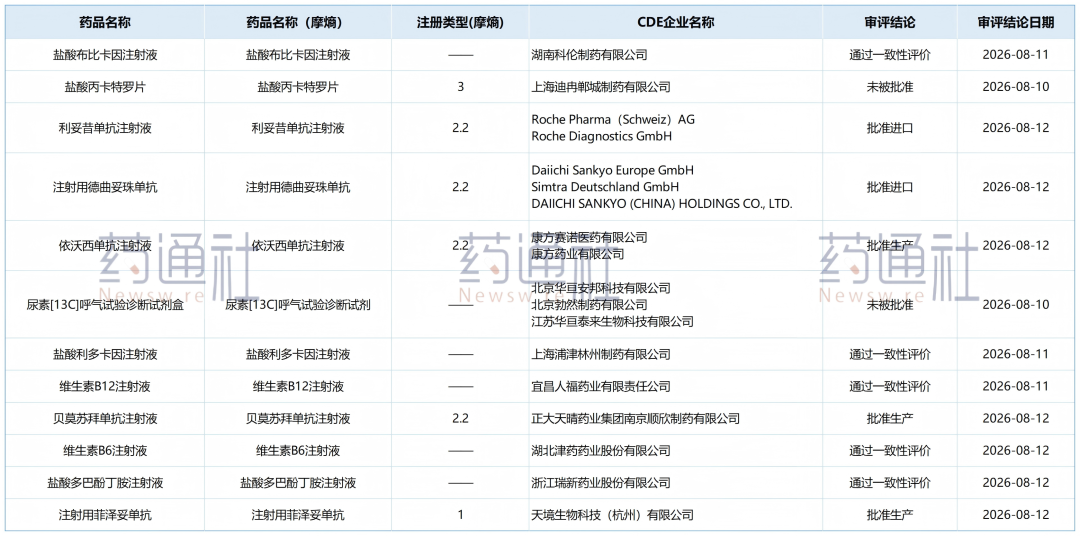Select company cell 上海浦津林州制药有限公司
Viewport: 1080px width, 536px height.
(601, 354)
